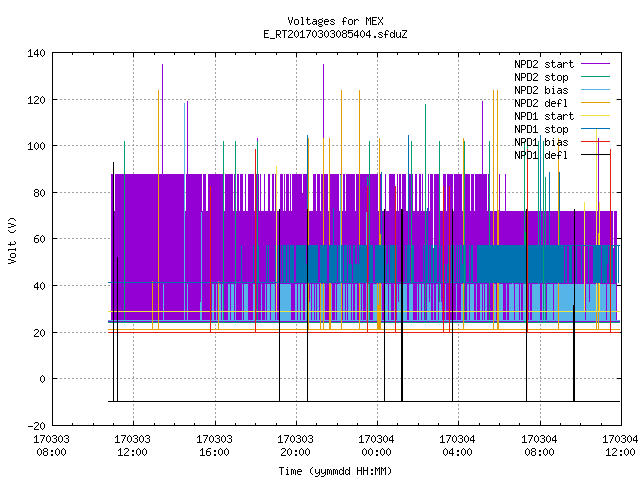The width and height of the screenshot is (640, 480).
Task: Click the 'Voltages for MEX' chart title
Action: (x=336, y=21)
